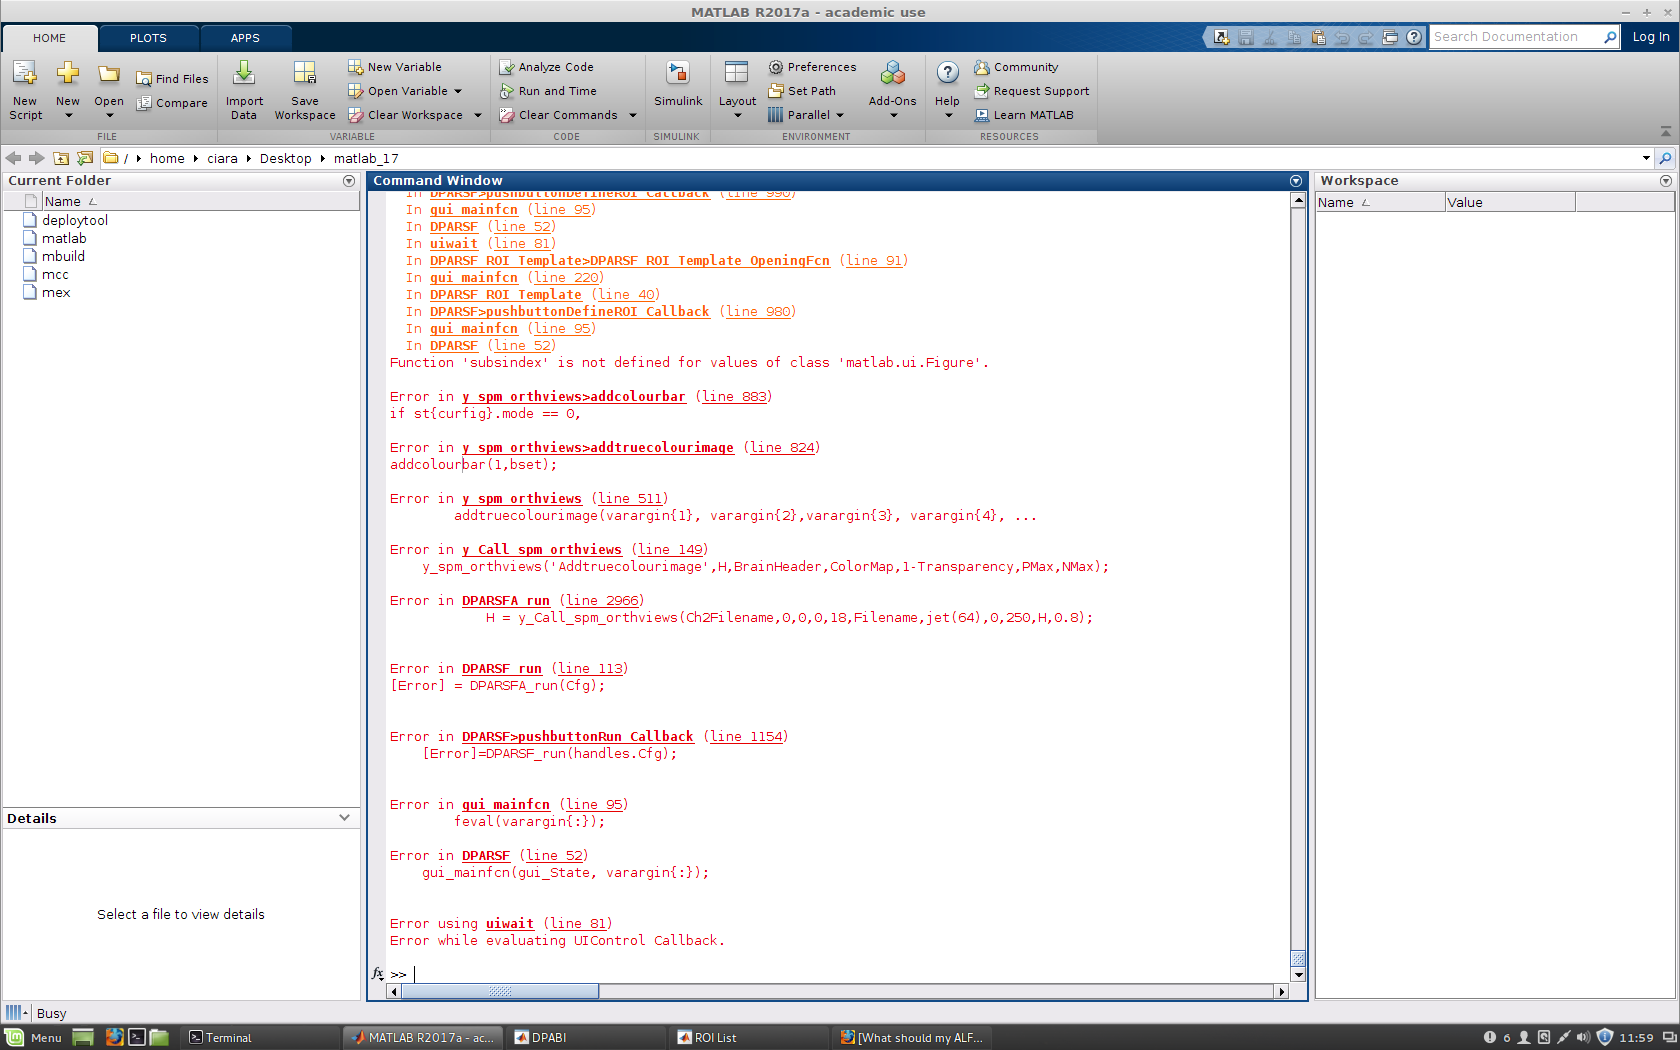
Task: Click the Add-Ons icon
Action: pyautogui.click(x=893, y=74)
